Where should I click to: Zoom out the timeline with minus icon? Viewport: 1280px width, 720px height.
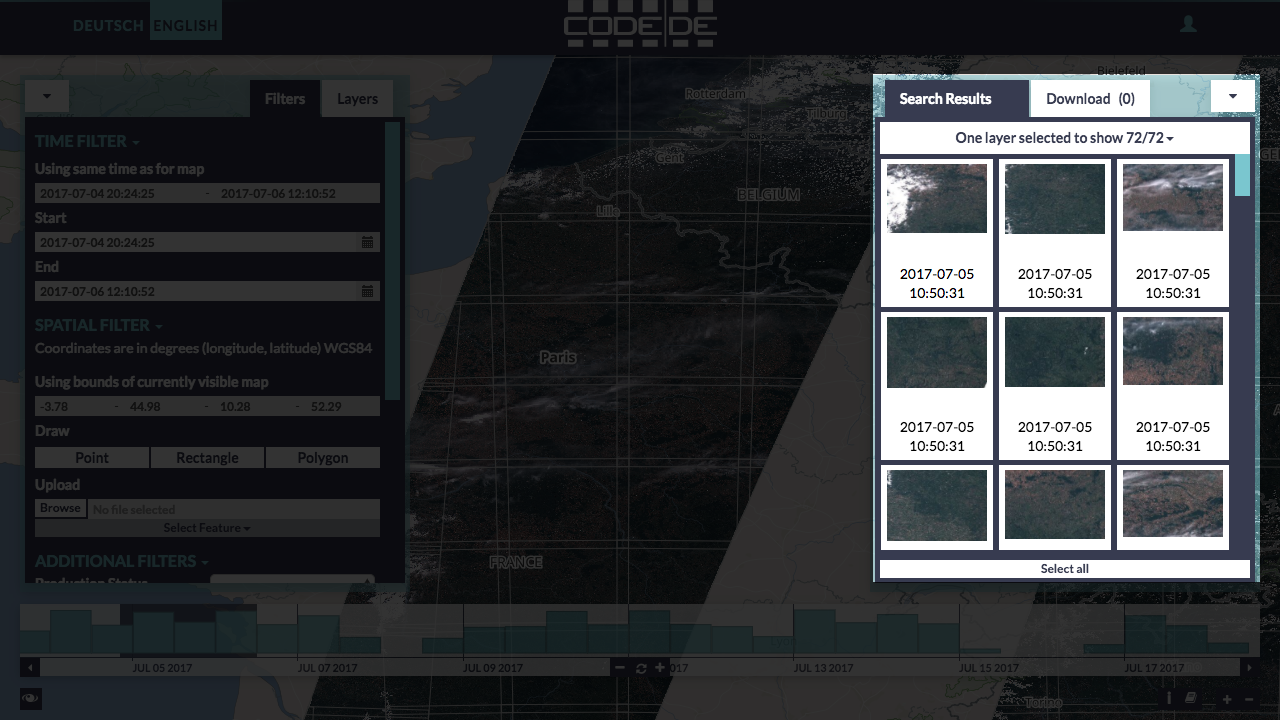[620, 668]
